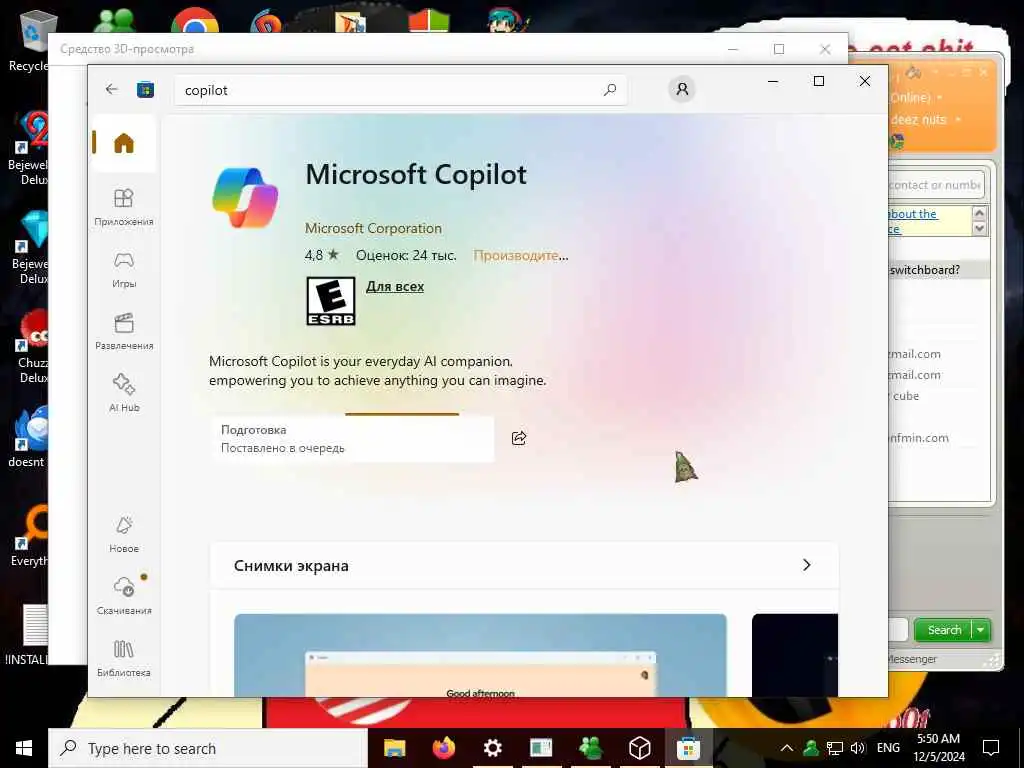Click the Microsoft Store logo icon
Image resolution: width=1024 pixels, height=768 pixels.
145,89
